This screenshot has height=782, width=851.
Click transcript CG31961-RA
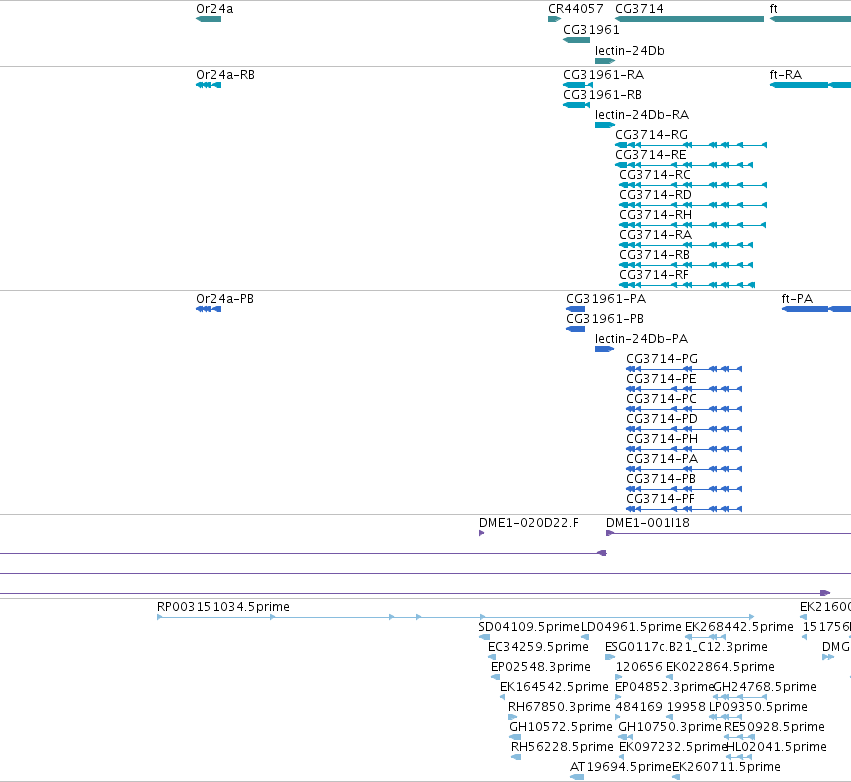[578, 85]
